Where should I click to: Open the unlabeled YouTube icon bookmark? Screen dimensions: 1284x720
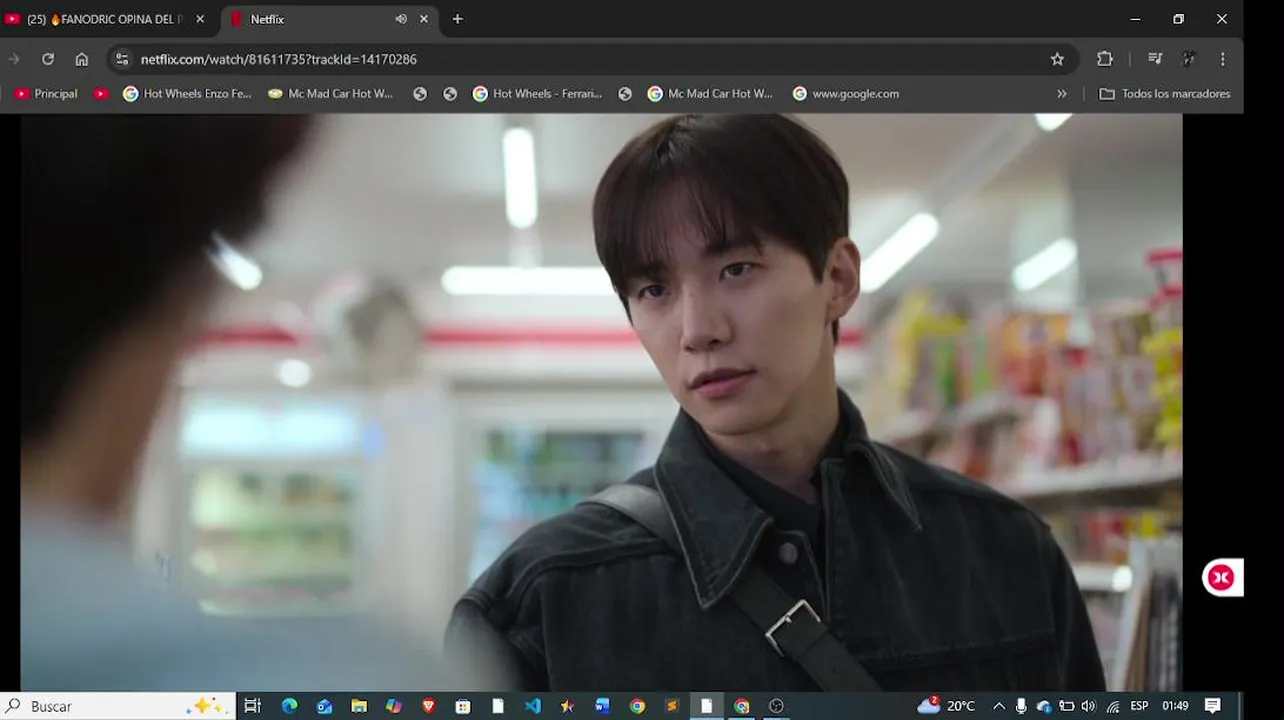[x=101, y=93]
